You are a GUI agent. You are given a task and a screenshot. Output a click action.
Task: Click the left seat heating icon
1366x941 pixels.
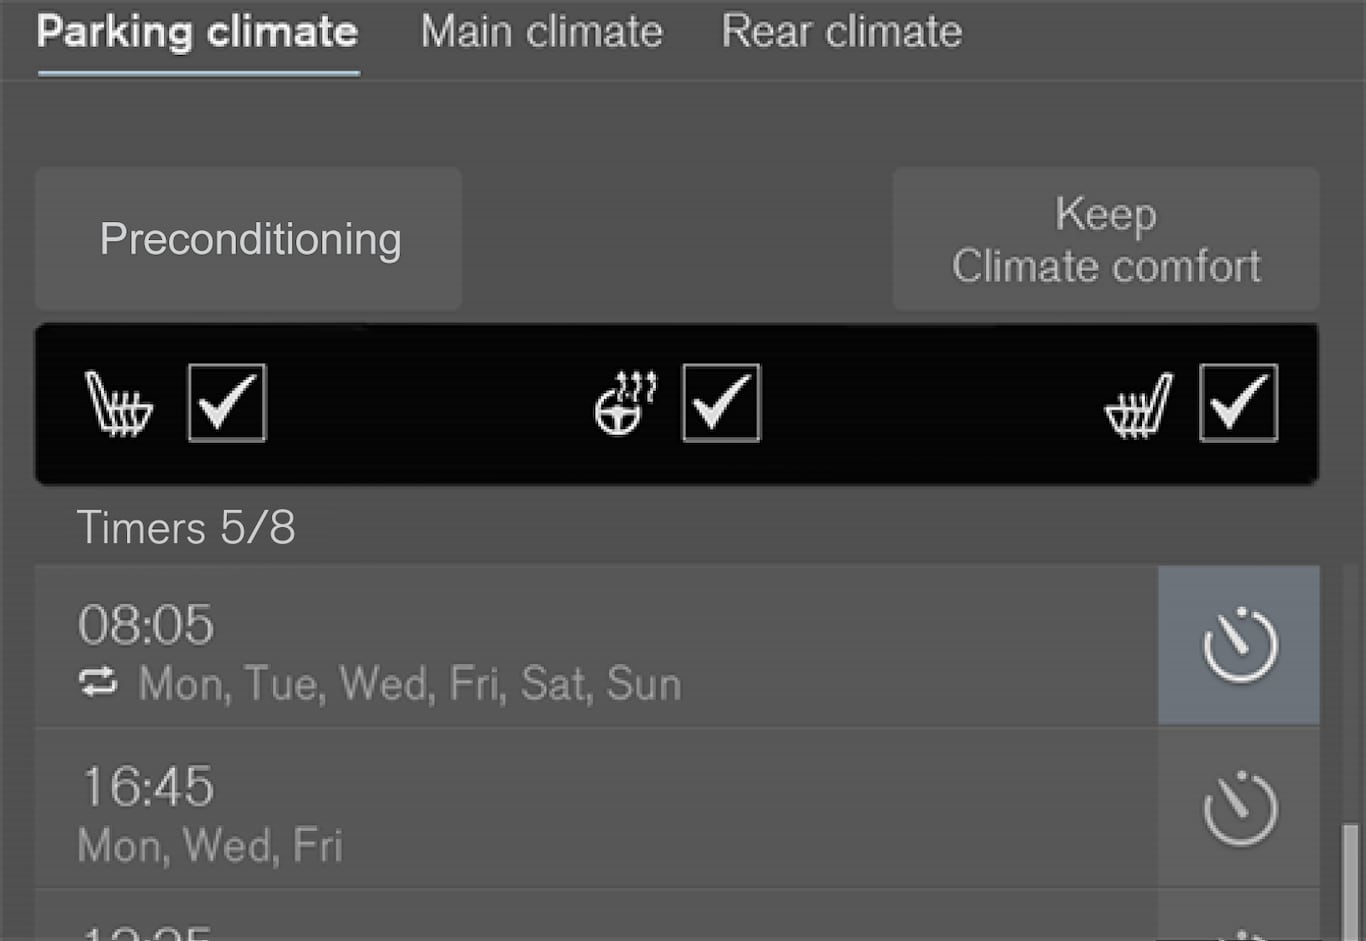[119, 403]
